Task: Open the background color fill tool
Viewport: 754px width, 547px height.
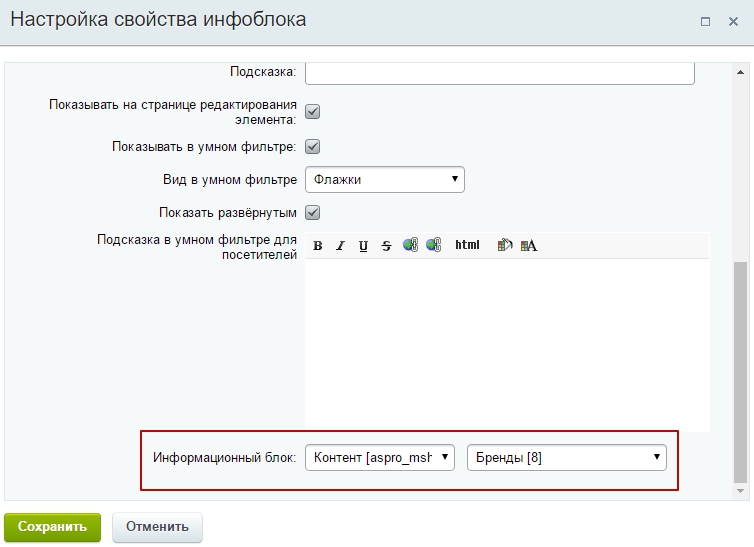Action: 505,245
